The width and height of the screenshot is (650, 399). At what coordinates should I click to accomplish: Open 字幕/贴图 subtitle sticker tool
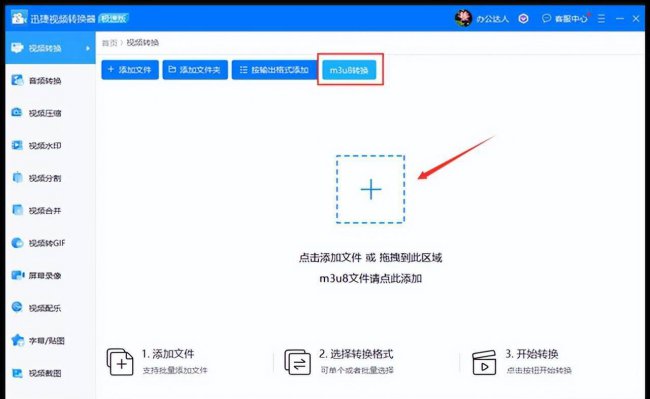point(50,341)
